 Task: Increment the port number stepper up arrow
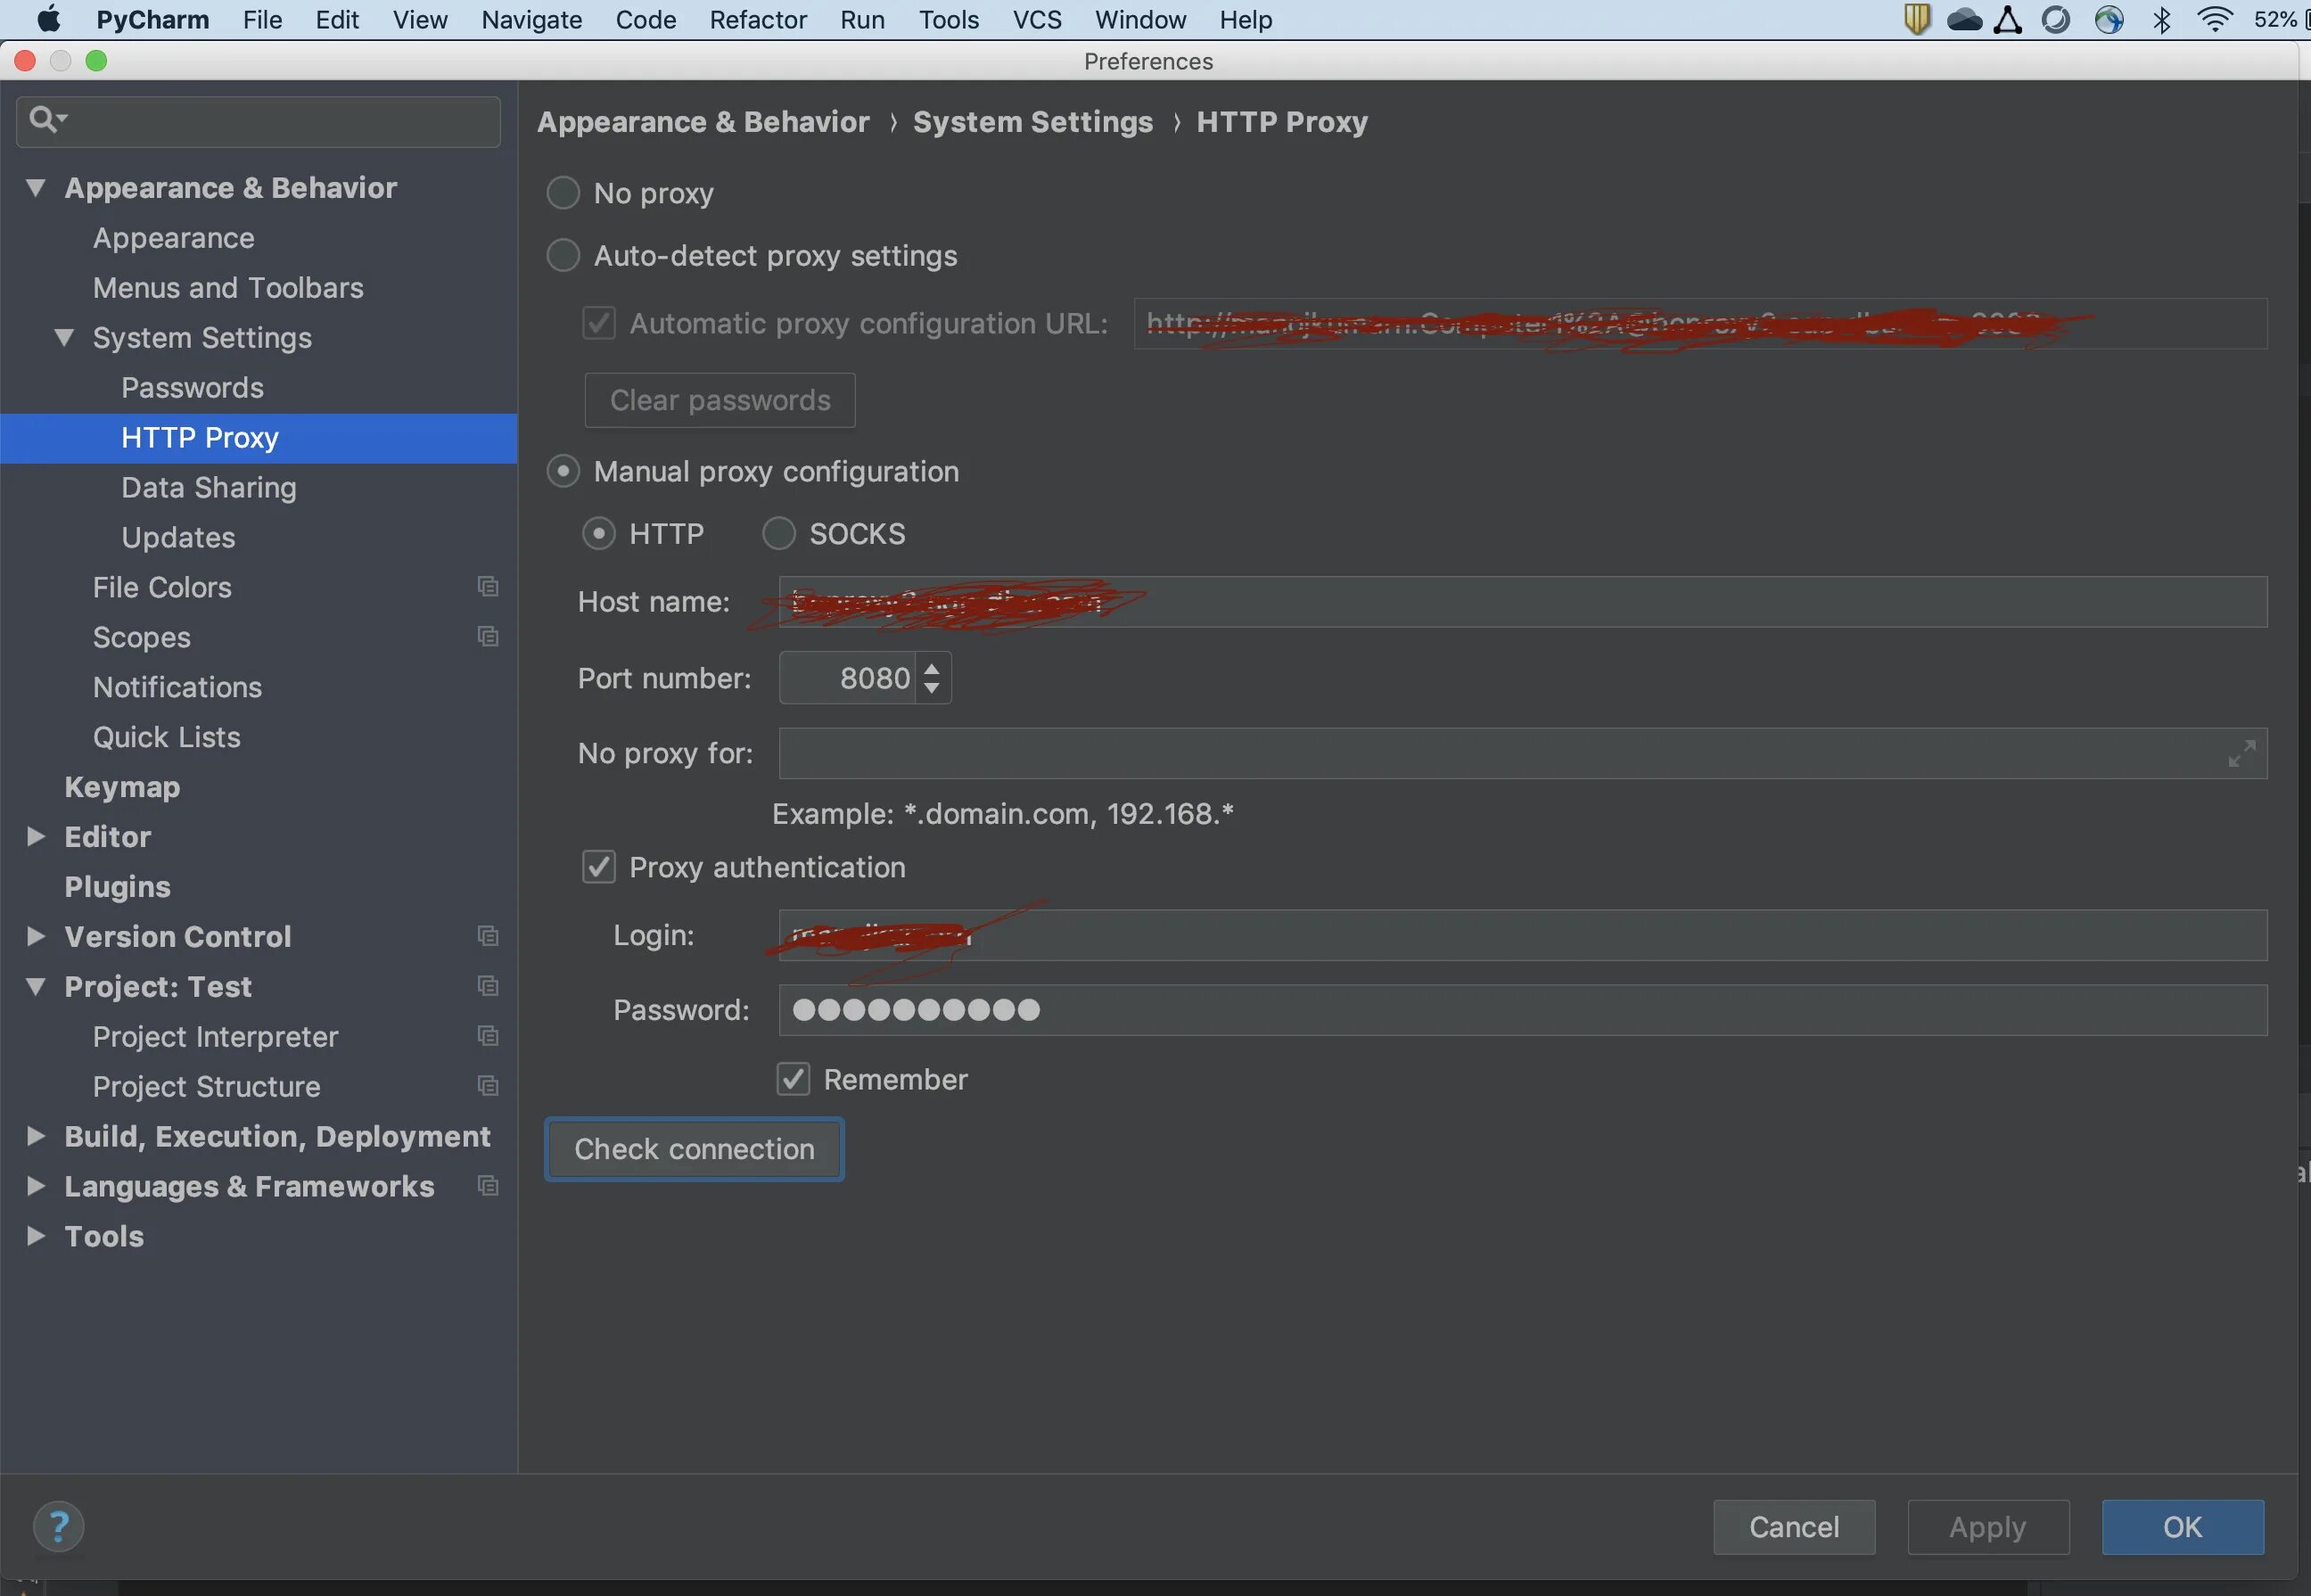932,668
